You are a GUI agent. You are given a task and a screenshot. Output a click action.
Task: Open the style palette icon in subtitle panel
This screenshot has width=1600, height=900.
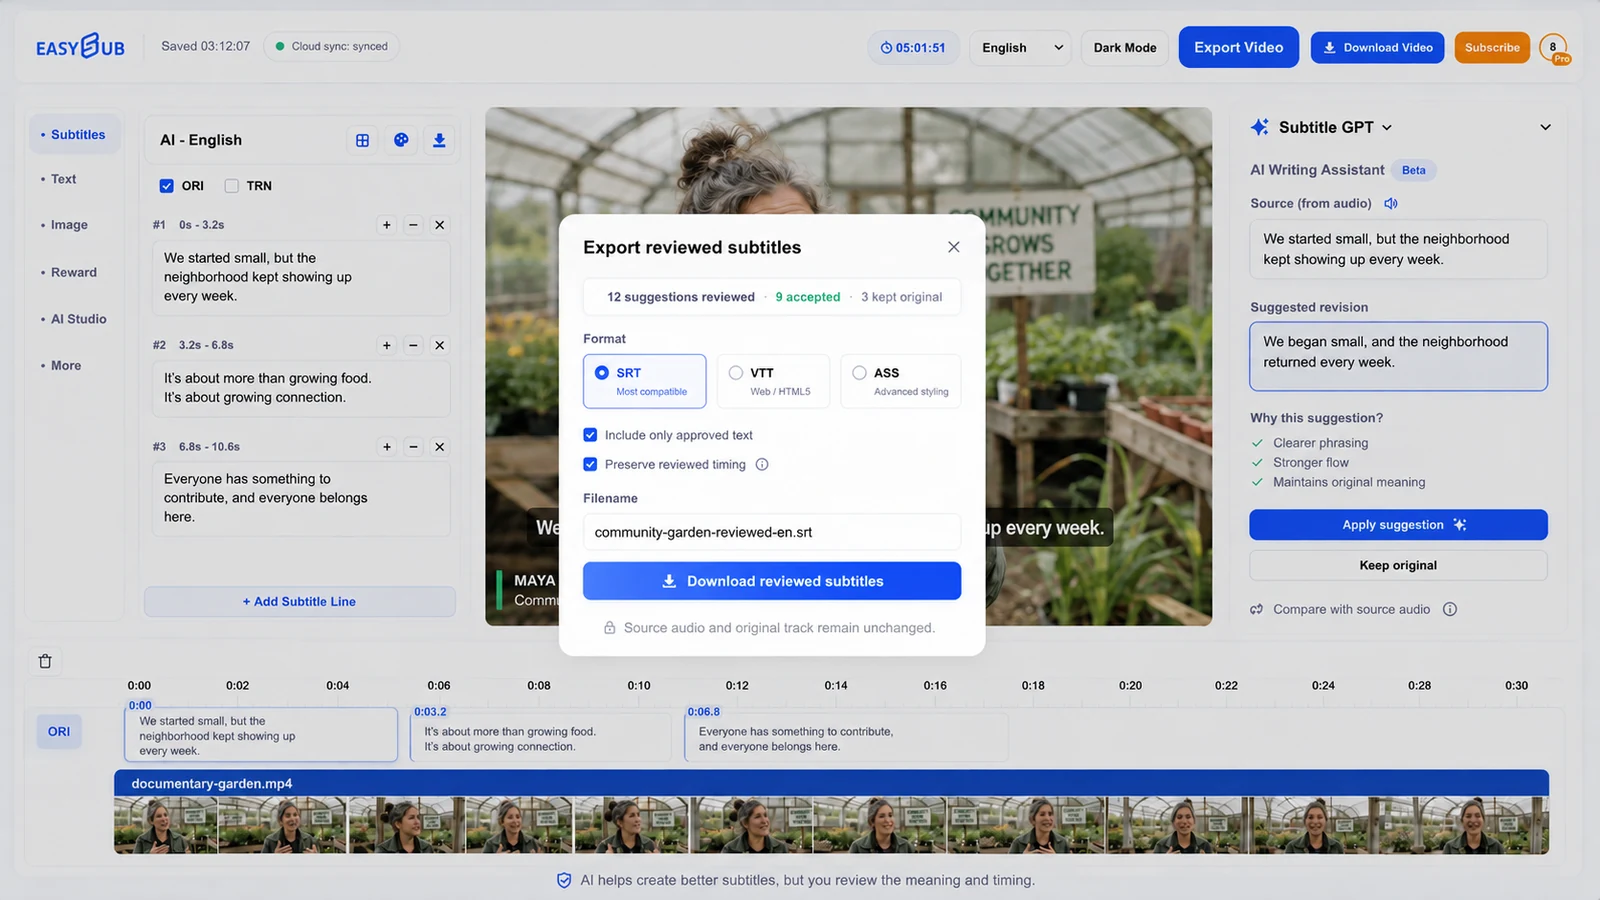(401, 140)
